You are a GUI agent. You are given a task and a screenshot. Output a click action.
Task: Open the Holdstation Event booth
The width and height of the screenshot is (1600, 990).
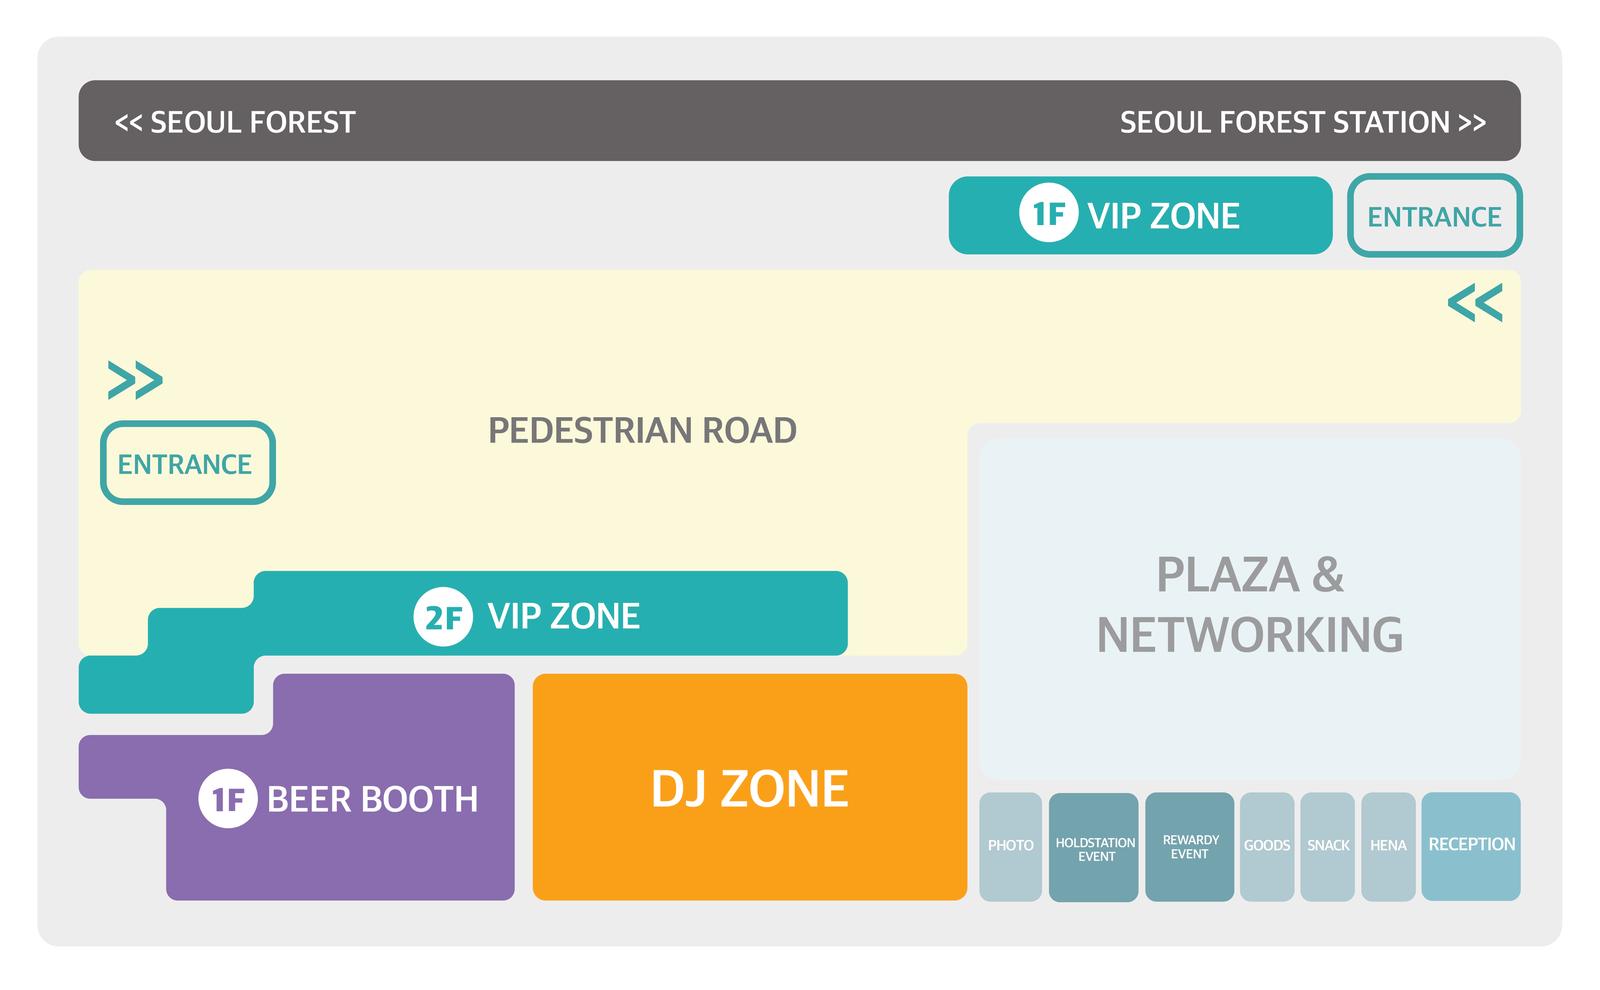click(1094, 847)
